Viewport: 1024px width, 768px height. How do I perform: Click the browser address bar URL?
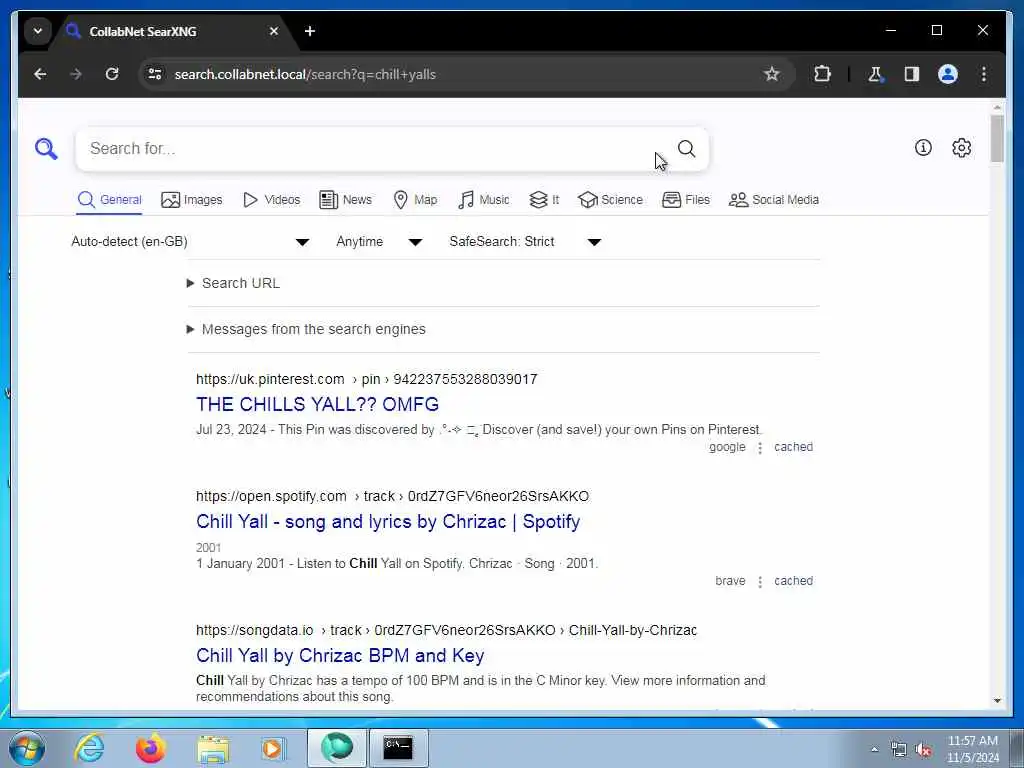coord(305,74)
